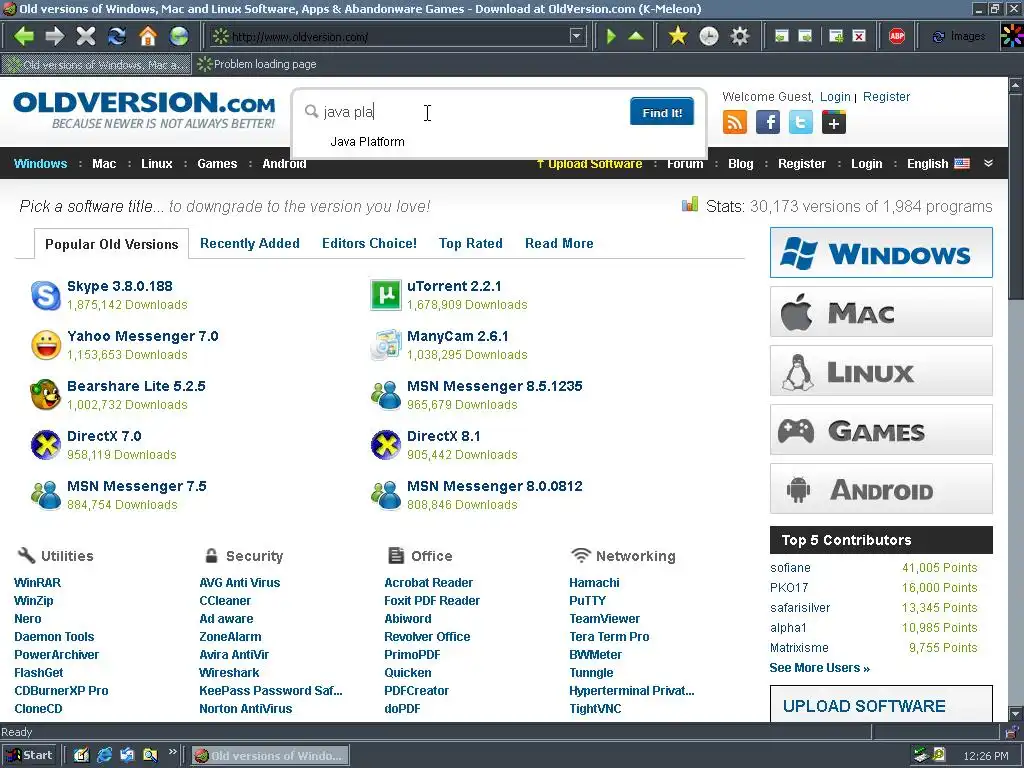Click the page vertical scrollbar down arrow
Screen dimensions: 1024x768
(1016, 714)
